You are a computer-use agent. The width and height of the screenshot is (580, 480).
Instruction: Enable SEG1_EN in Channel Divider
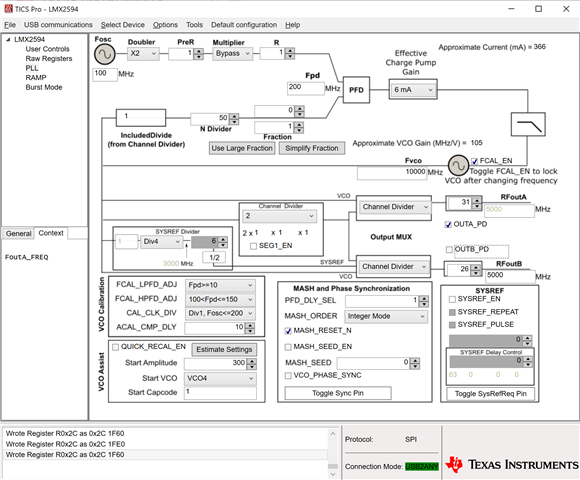(x=253, y=246)
